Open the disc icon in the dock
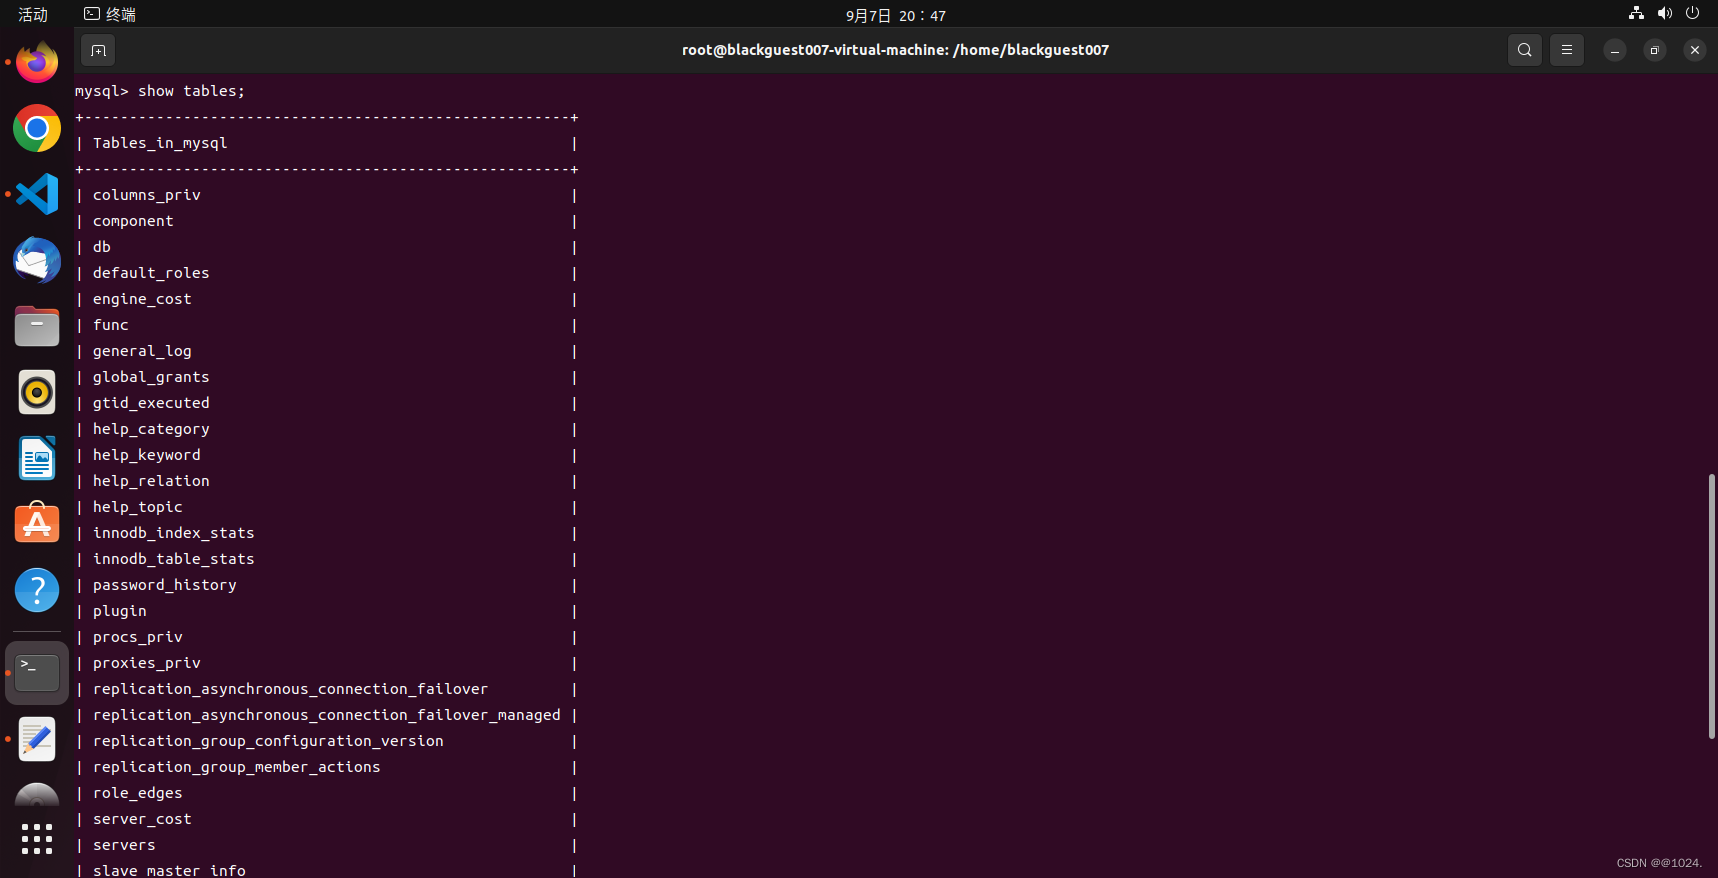Viewport: 1718px width, 878px height. point(37,794)
